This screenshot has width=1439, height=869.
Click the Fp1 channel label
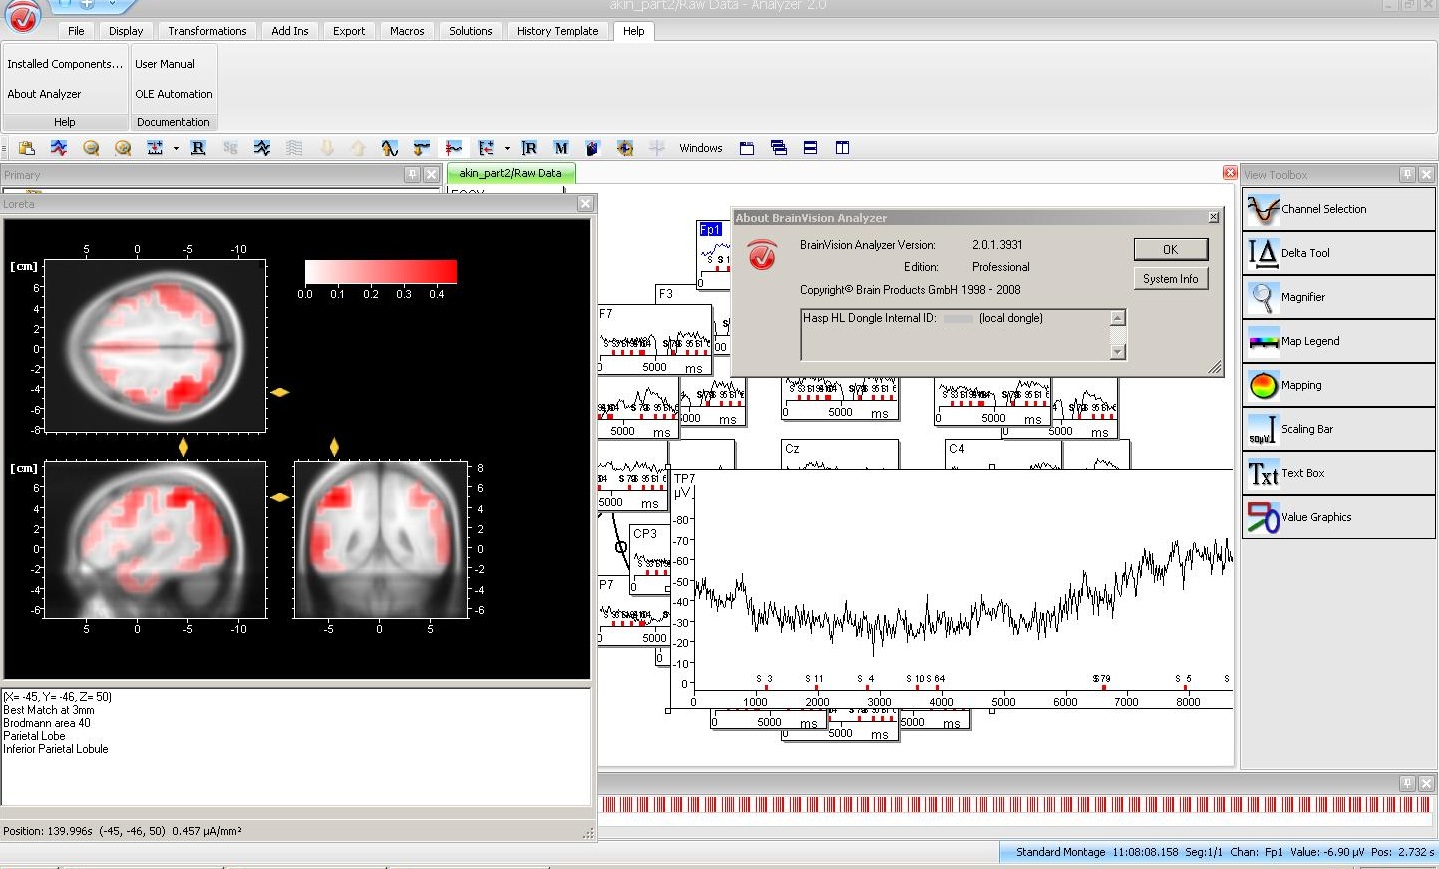click(710, 230)
